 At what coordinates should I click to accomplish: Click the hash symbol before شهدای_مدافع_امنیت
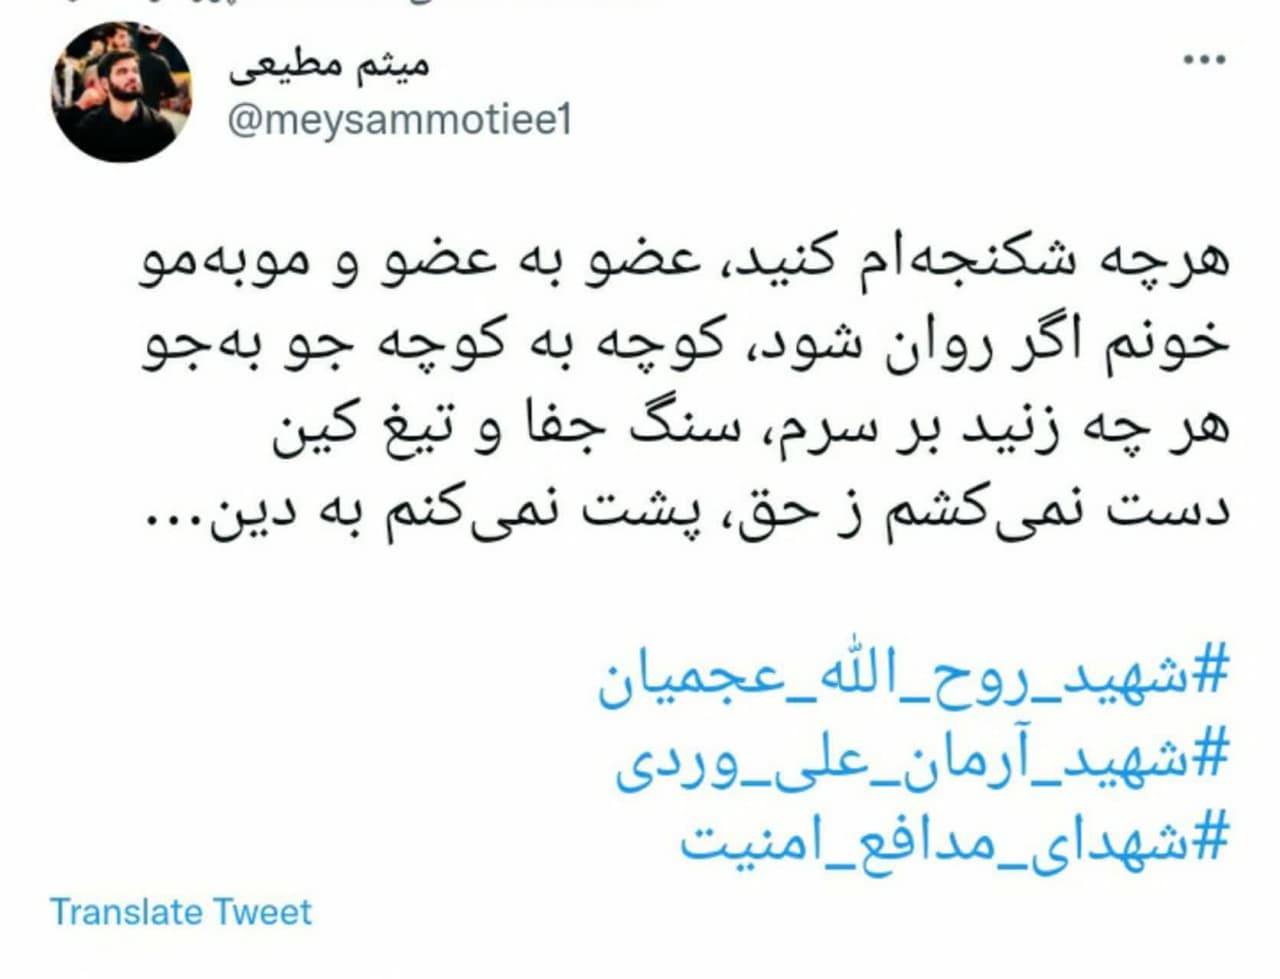coord(1210,838)
